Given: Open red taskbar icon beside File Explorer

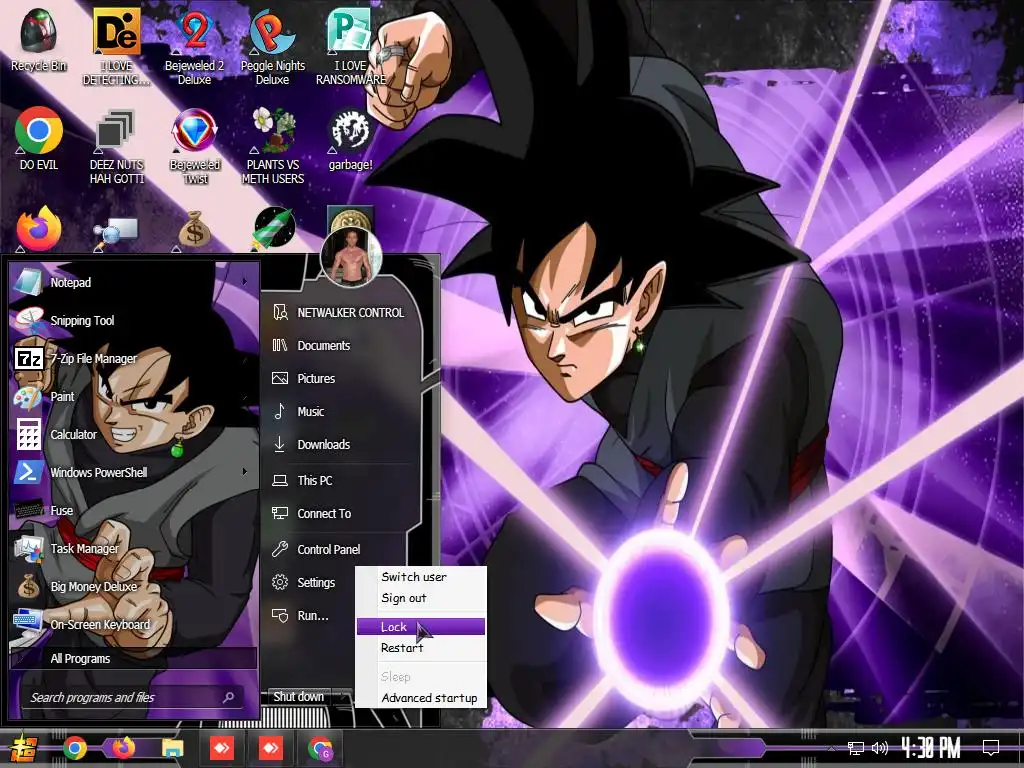Looking at the screenshot, I should pyautogui.click(x=222, y=748).
